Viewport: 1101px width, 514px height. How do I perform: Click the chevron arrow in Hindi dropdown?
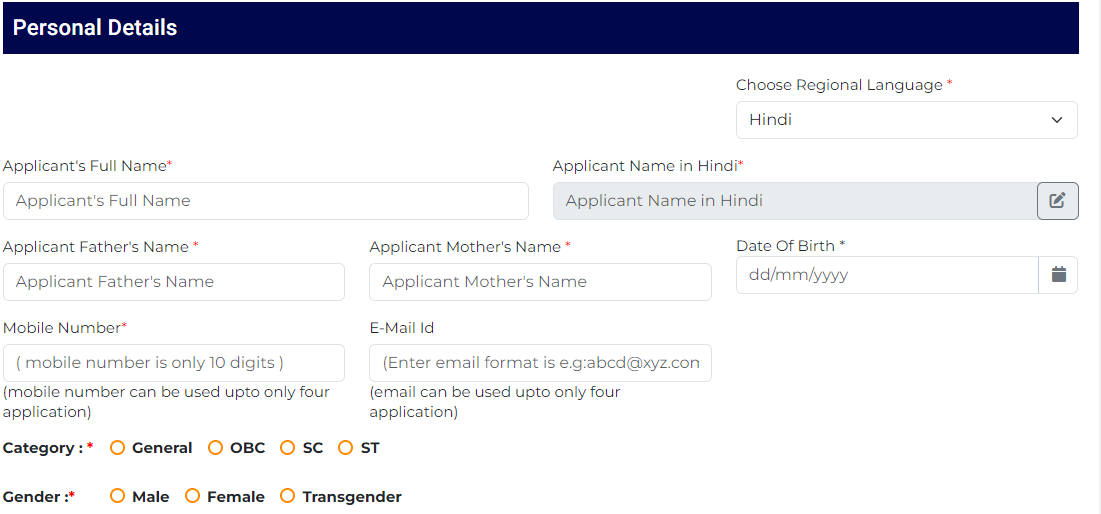tap(1057, 120)
